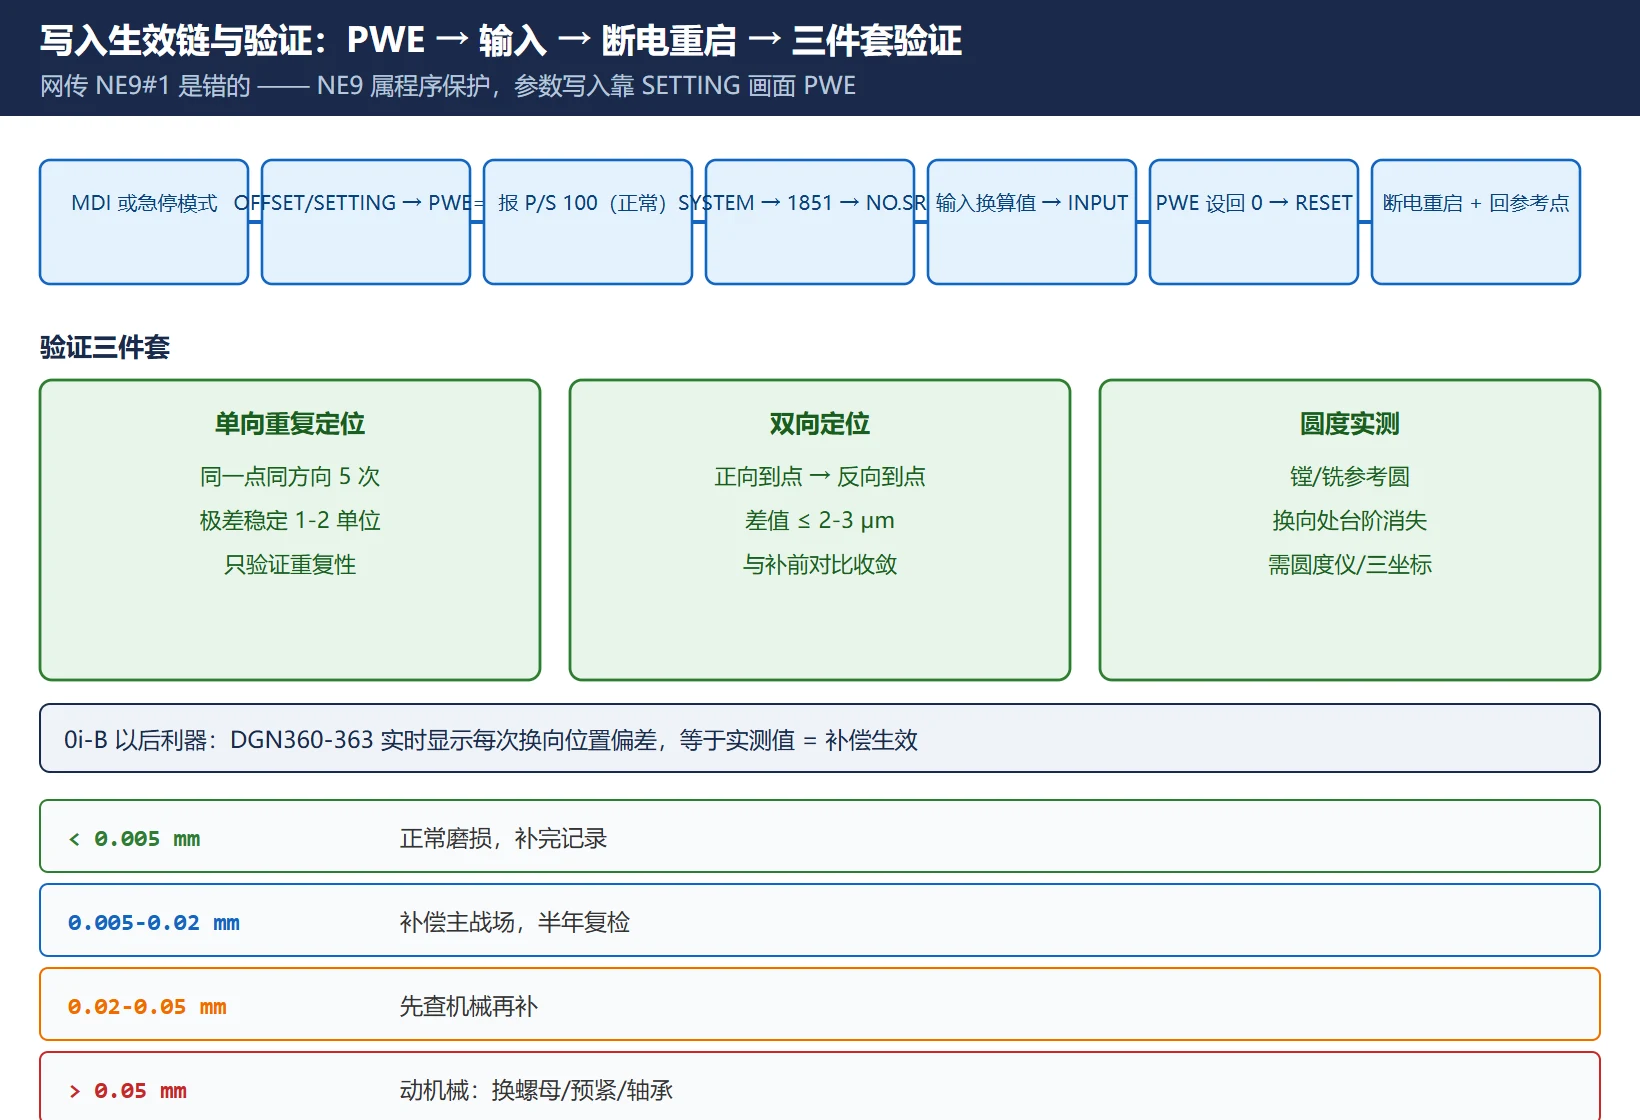Select the '单向重复定位' card title
Screen dimensions: 1640x1120
[290, 424]
